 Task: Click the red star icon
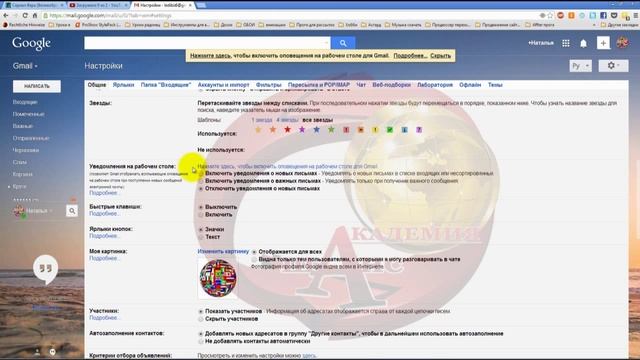coord(287,130)
